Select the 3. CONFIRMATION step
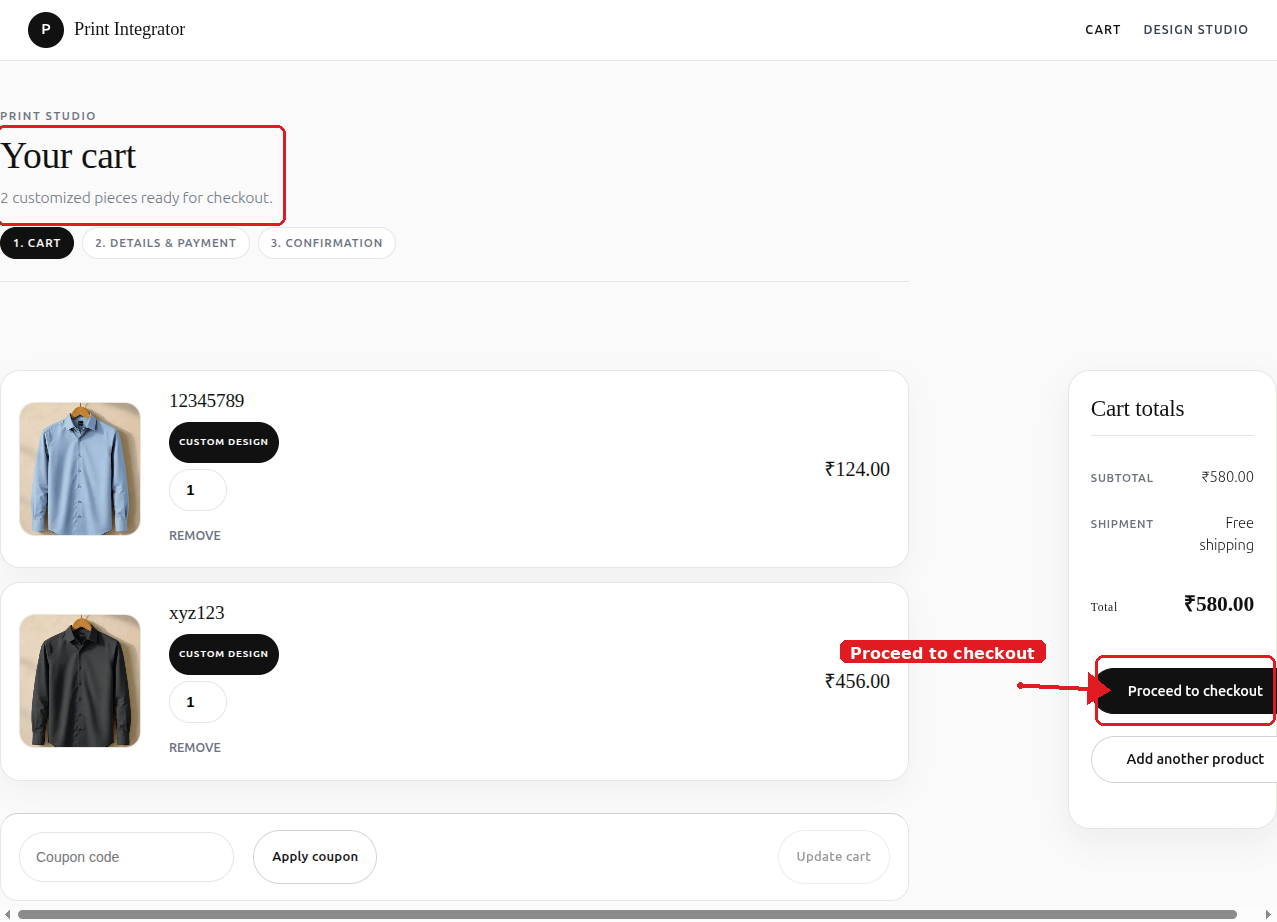The width and height of the screenshot is (1277, 922). coord(327,243)
